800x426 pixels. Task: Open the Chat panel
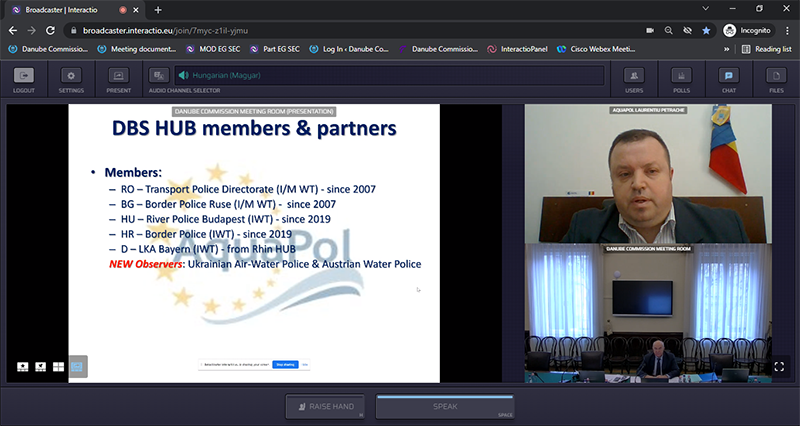tap(729, 76)
